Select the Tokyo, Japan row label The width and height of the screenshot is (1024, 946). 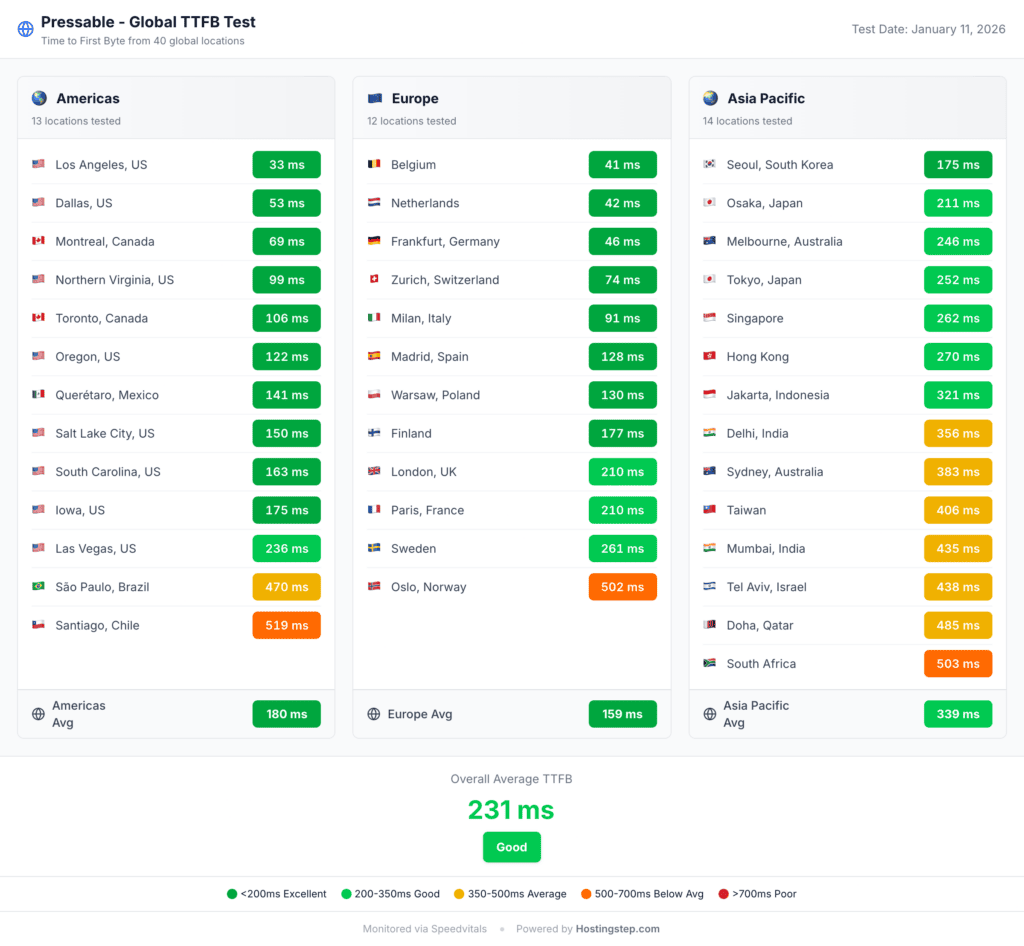tap(763, 280)
